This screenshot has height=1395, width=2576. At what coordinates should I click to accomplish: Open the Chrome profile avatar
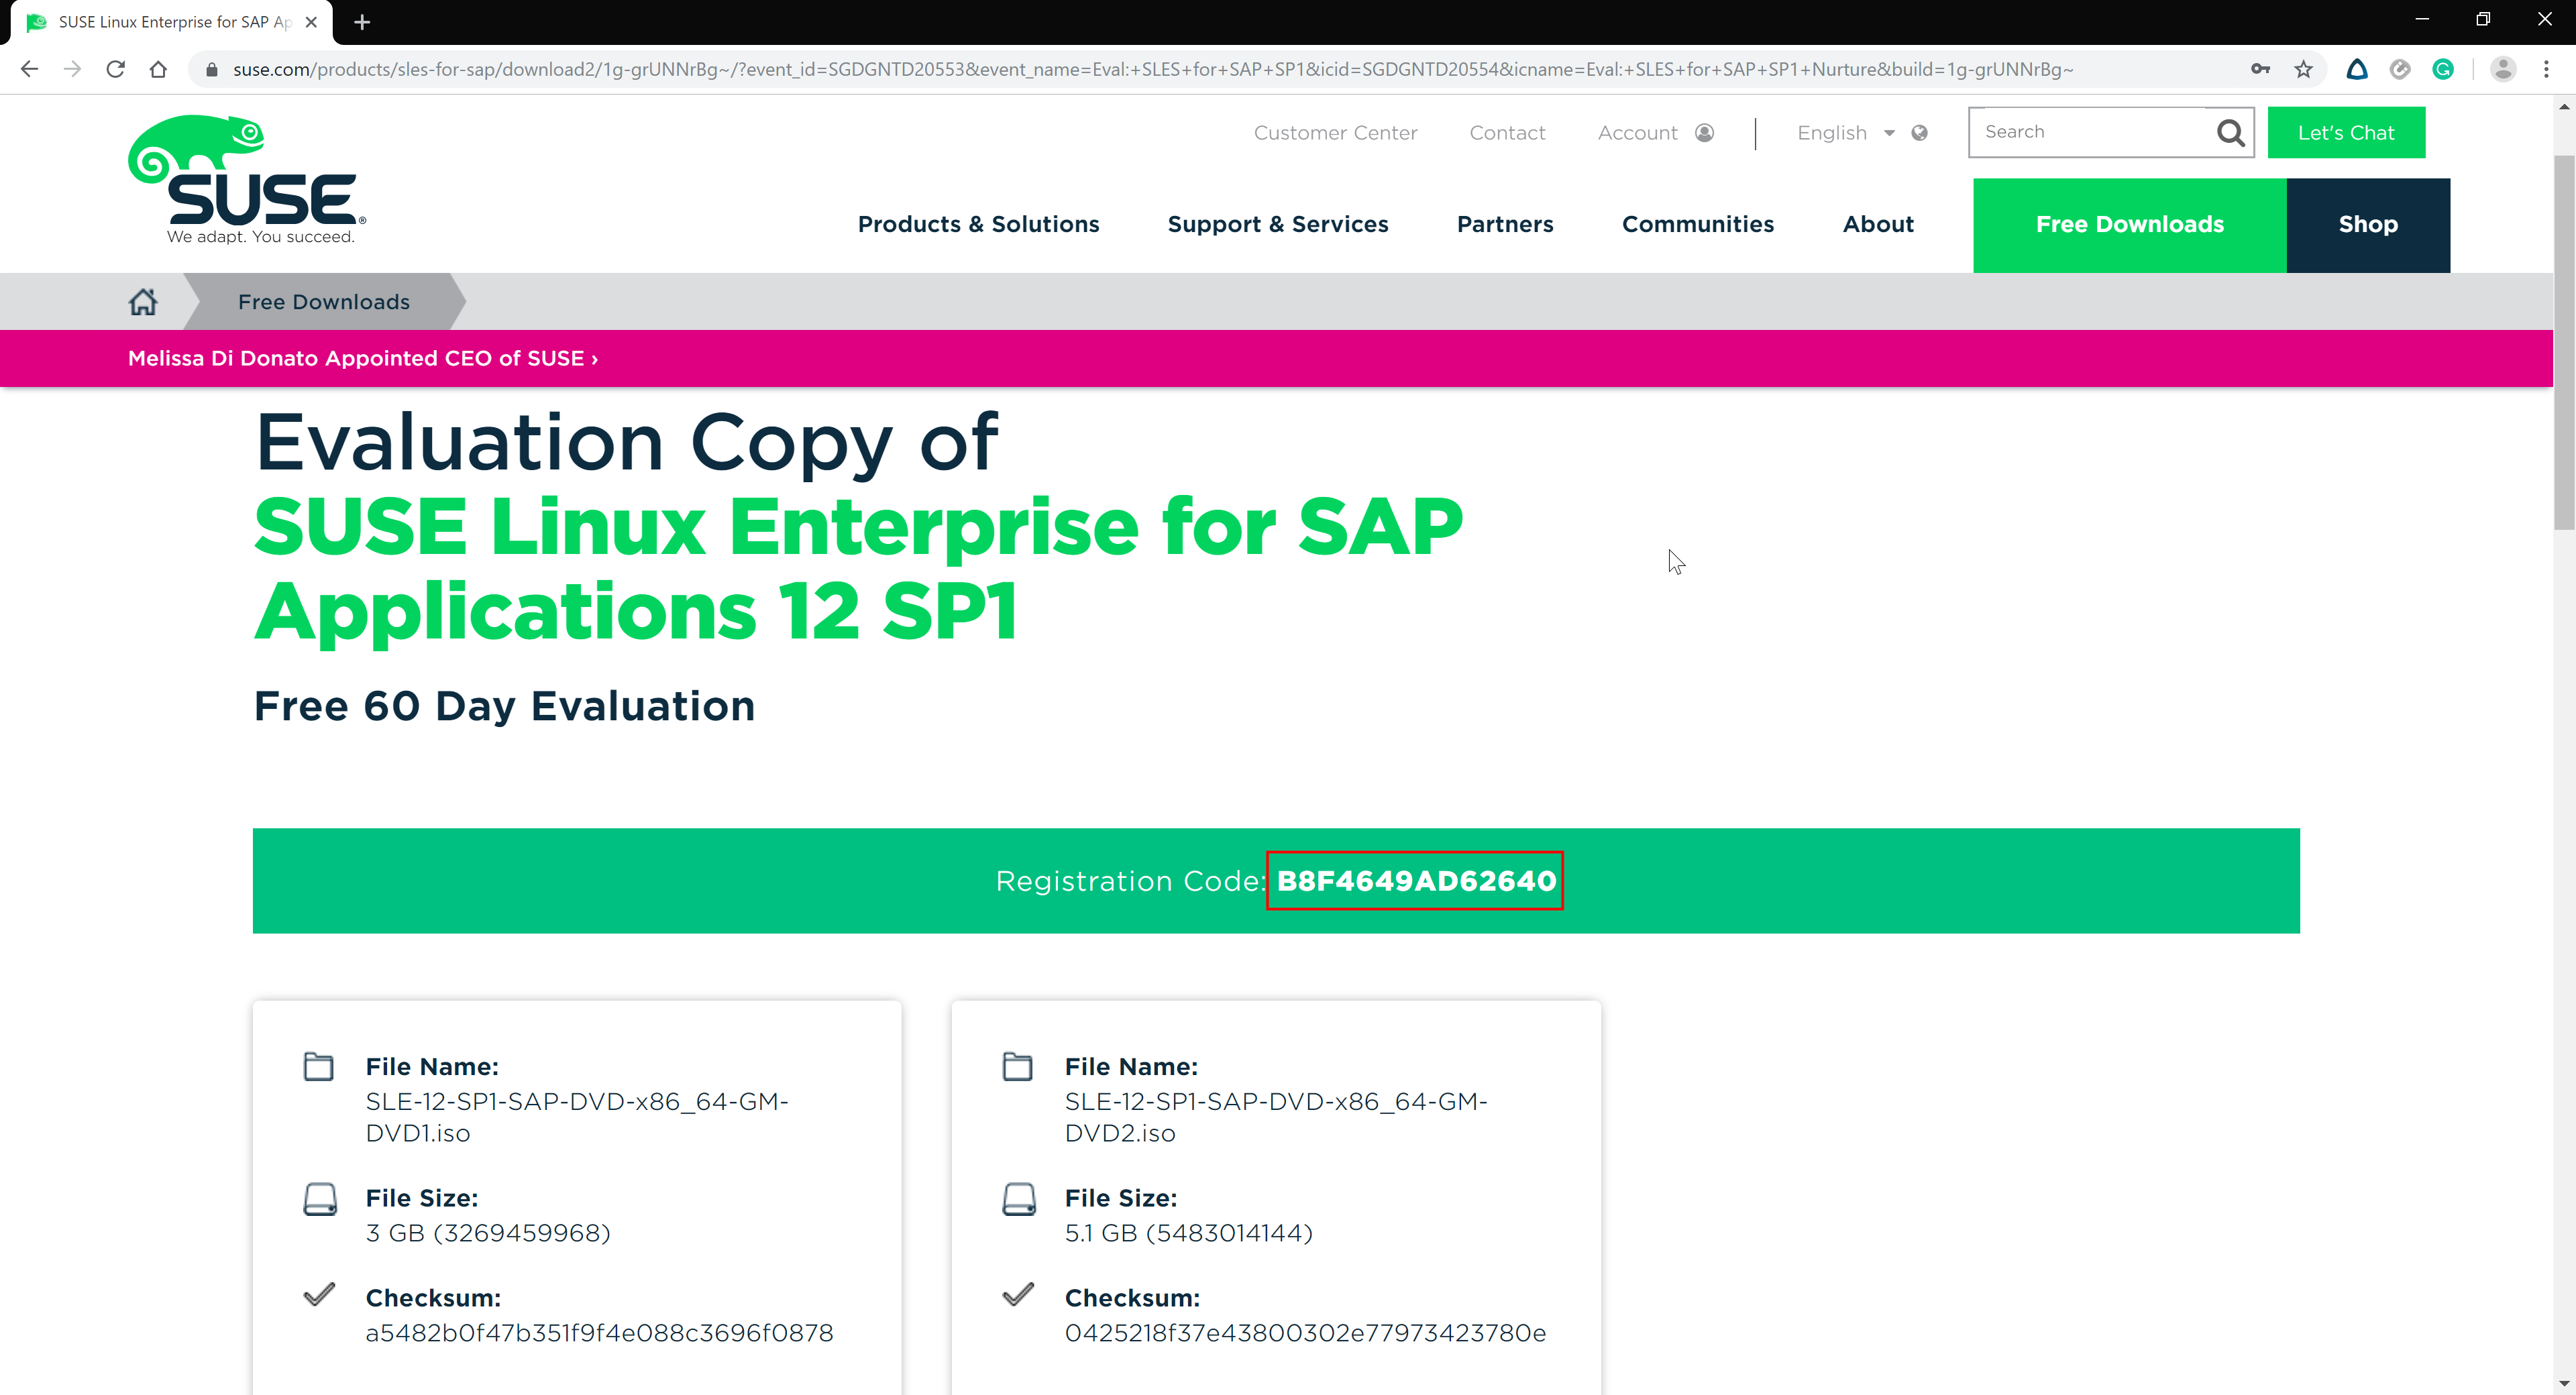point(2503,69)
